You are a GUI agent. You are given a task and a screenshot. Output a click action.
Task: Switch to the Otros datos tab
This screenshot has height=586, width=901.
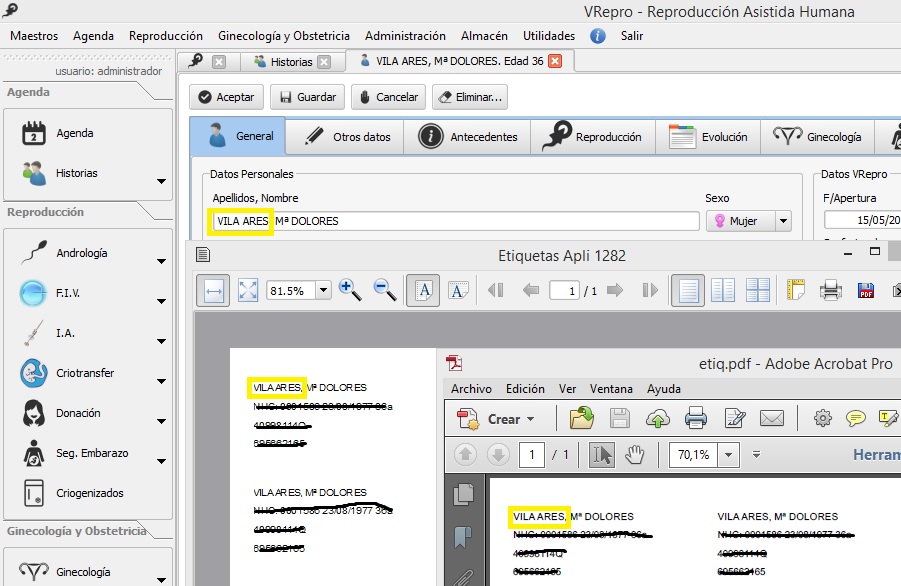345,137
